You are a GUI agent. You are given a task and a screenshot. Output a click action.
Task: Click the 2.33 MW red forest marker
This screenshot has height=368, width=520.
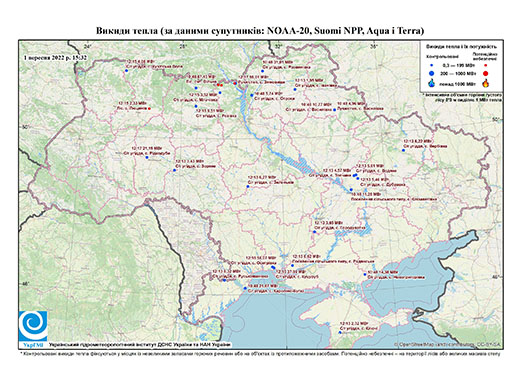click(149, 108)
